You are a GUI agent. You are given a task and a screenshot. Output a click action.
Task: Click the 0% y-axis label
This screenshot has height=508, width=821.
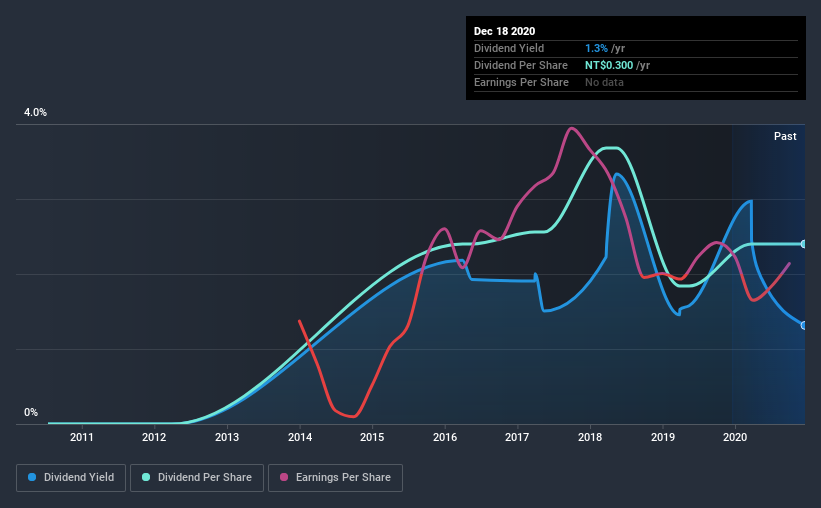pos(31,413)
